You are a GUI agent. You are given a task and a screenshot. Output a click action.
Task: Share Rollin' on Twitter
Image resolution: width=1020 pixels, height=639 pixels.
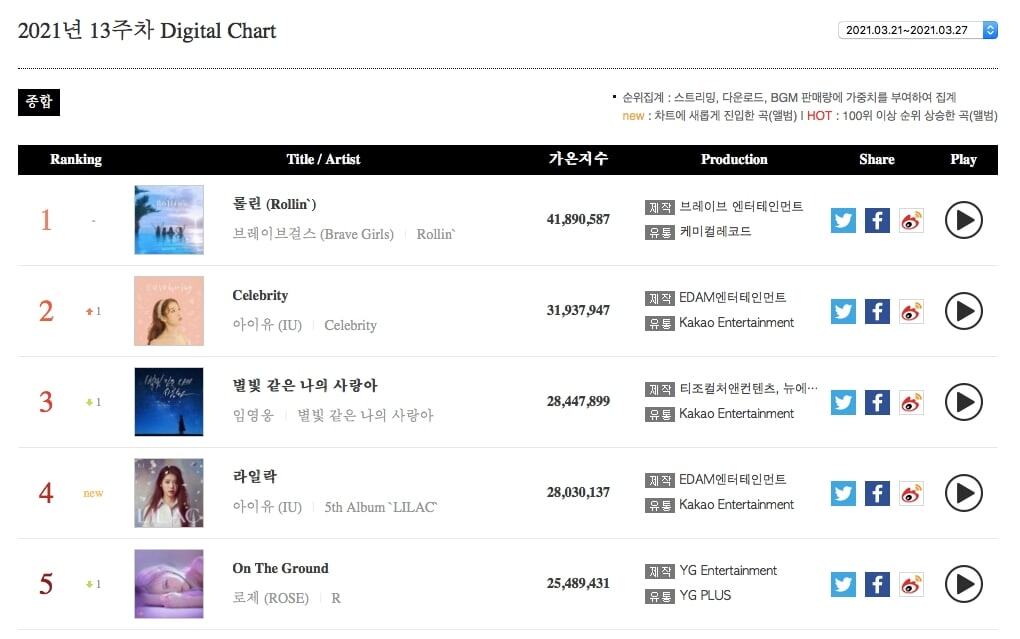[x=843, y=220]
